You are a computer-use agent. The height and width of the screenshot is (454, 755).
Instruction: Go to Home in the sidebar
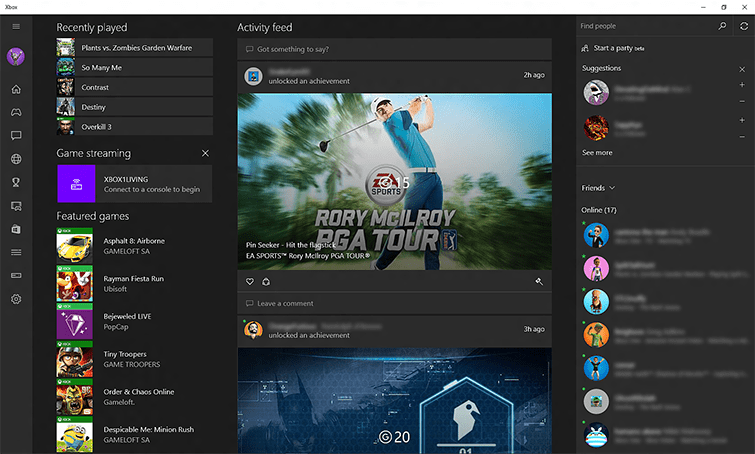tap(16, 89)
